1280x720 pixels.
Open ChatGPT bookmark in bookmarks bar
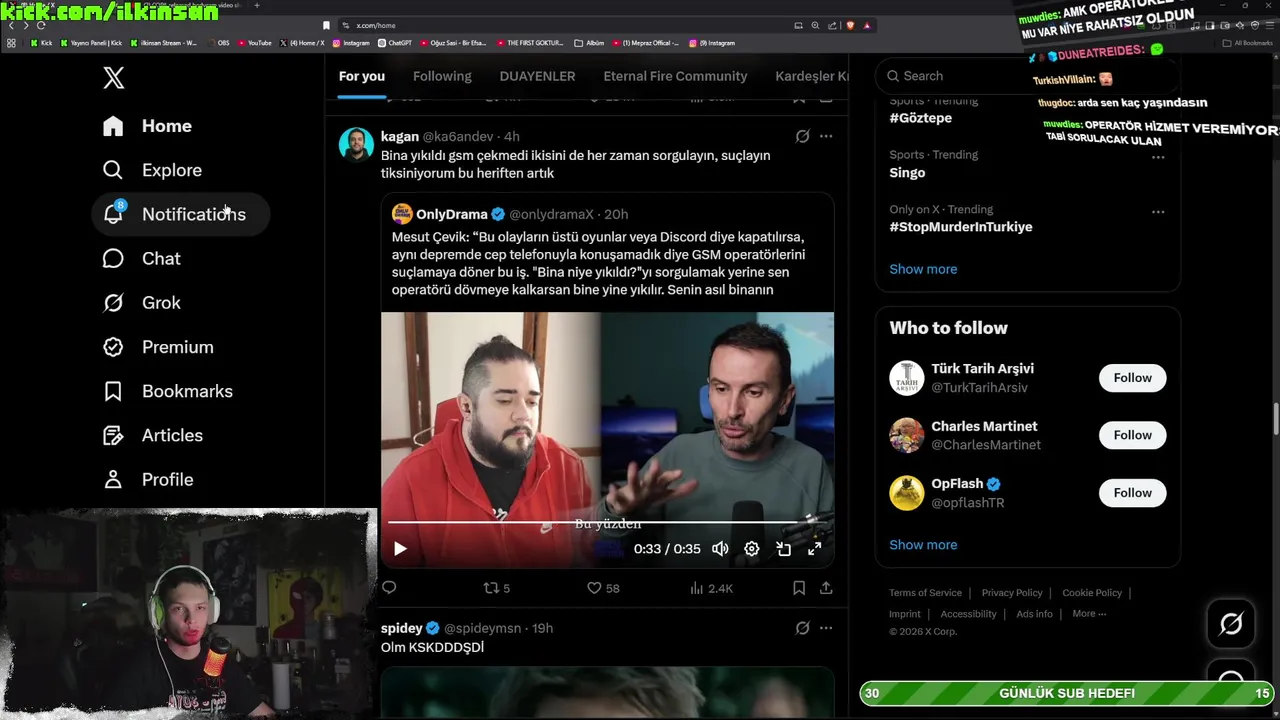pyautogui.click(x=395, y=43)
